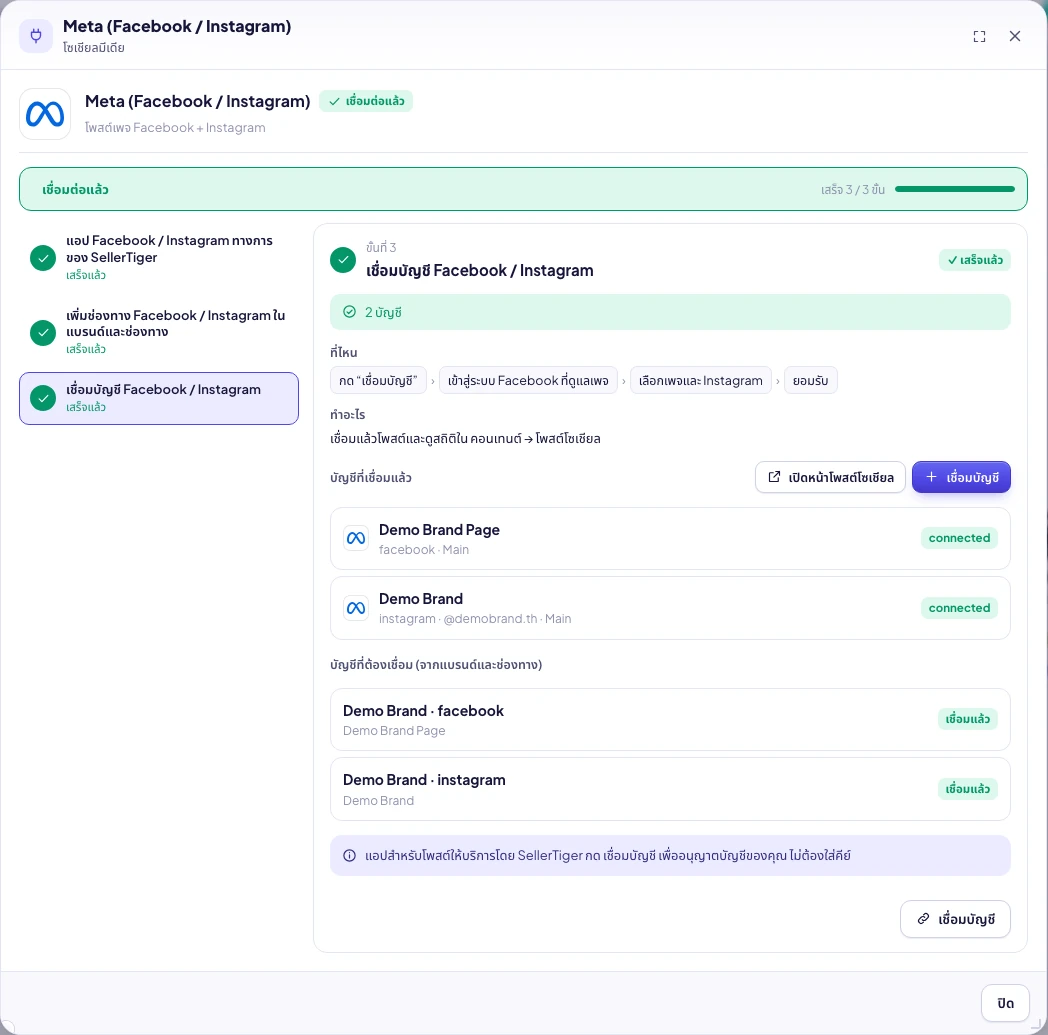Click connected badge on Demo Brand Page row
The image size is (1048, 1035).
pos(959,538)
